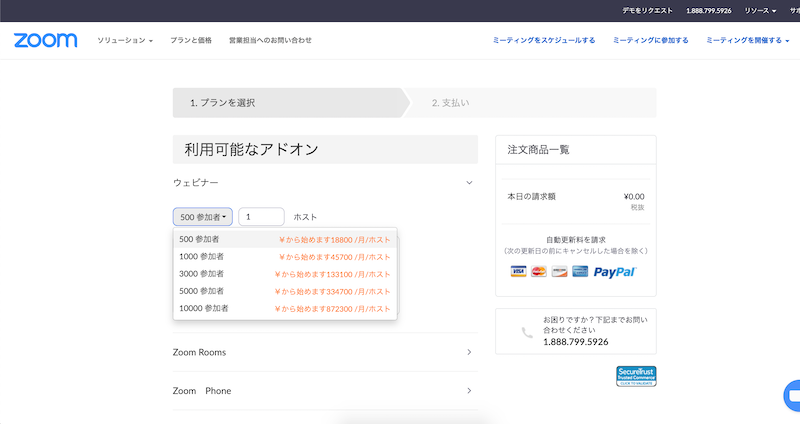Open the blue chat bubble widget

click(791, 391)
